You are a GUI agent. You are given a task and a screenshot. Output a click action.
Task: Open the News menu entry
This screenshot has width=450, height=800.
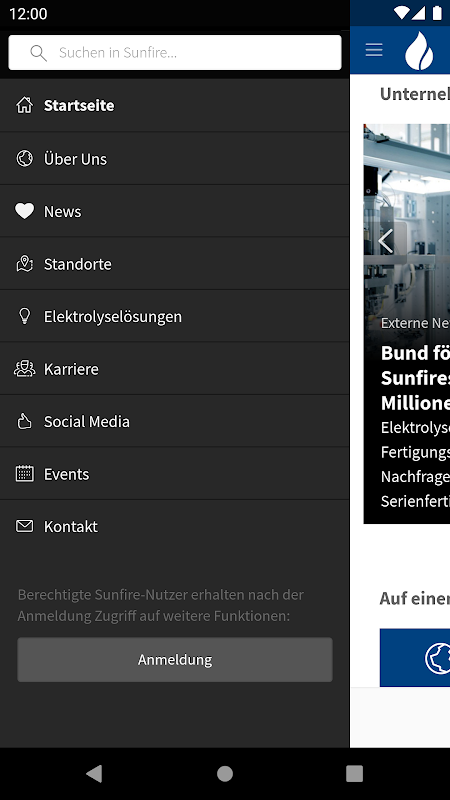(174, 211)
